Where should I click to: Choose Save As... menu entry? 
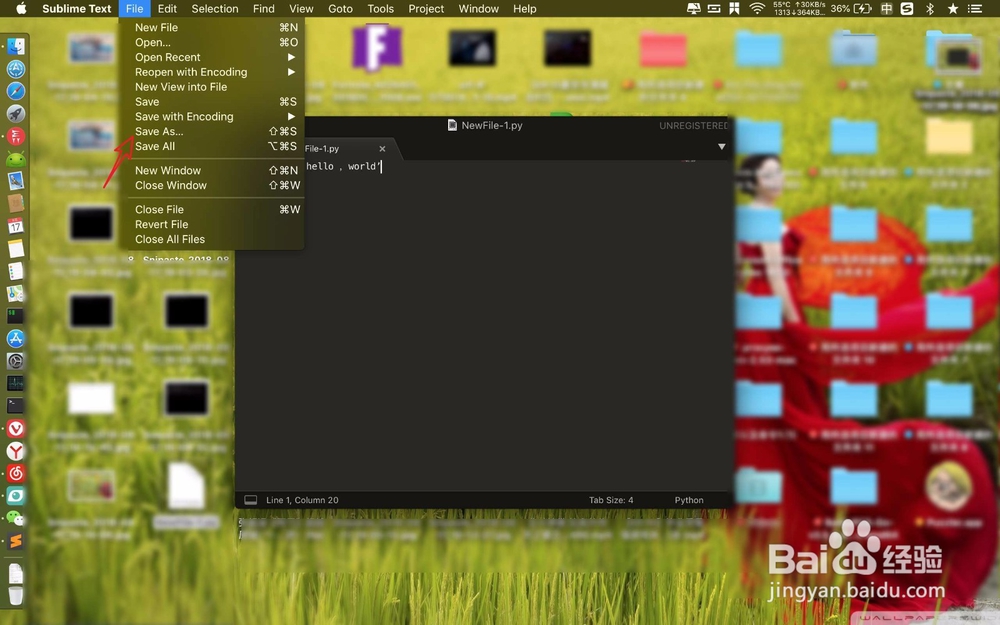(x=211, y=131)
